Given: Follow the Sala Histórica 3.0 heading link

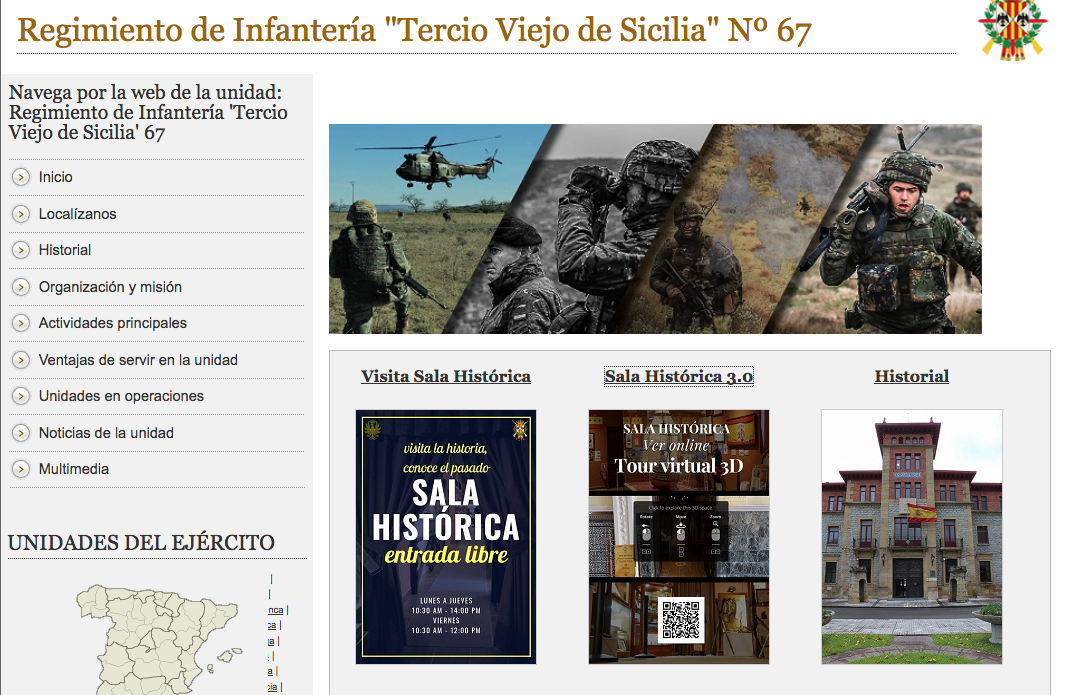Looking at the screenshot, I should [x=678, y=377].
